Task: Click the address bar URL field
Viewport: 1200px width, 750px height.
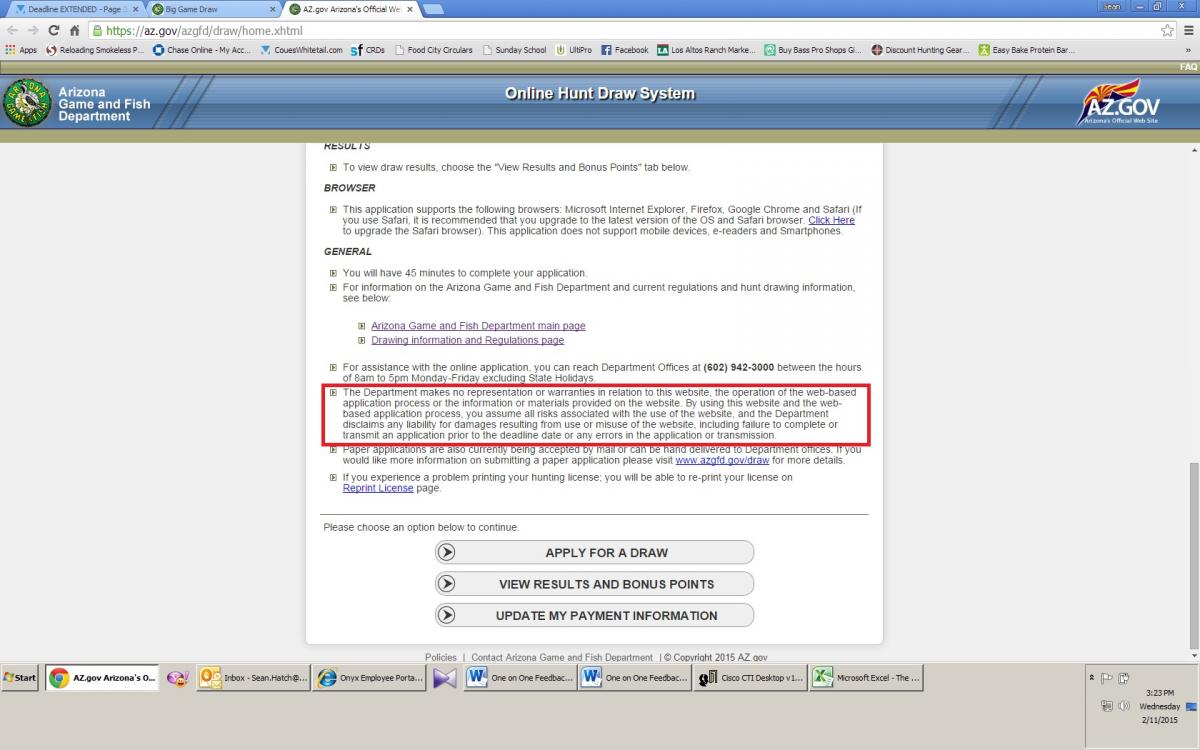Action: coord(620,30)
